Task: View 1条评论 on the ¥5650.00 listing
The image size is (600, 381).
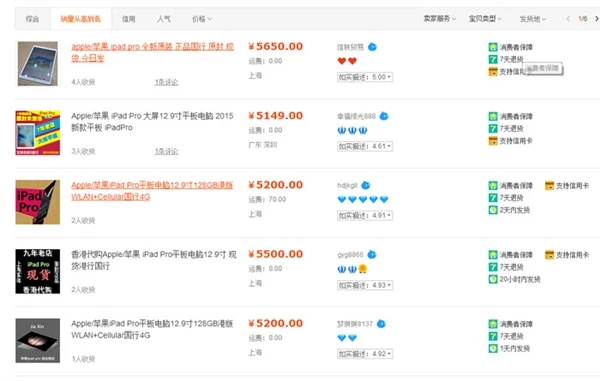Action: click(x=166, y=82)
